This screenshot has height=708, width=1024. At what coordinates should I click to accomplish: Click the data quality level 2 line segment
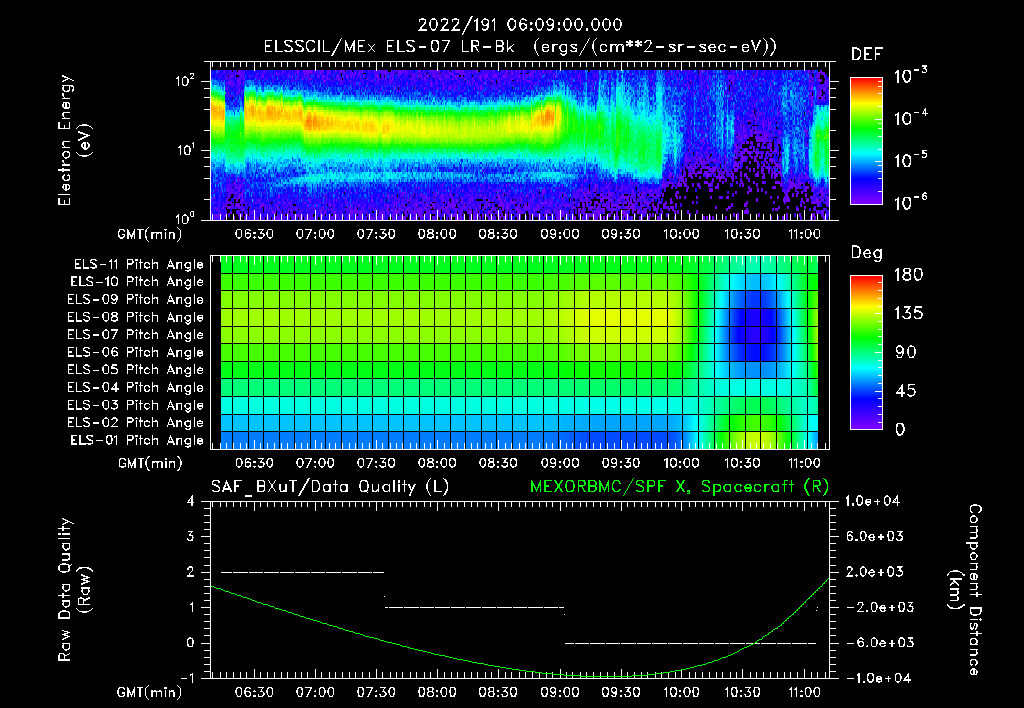(302, 572)
